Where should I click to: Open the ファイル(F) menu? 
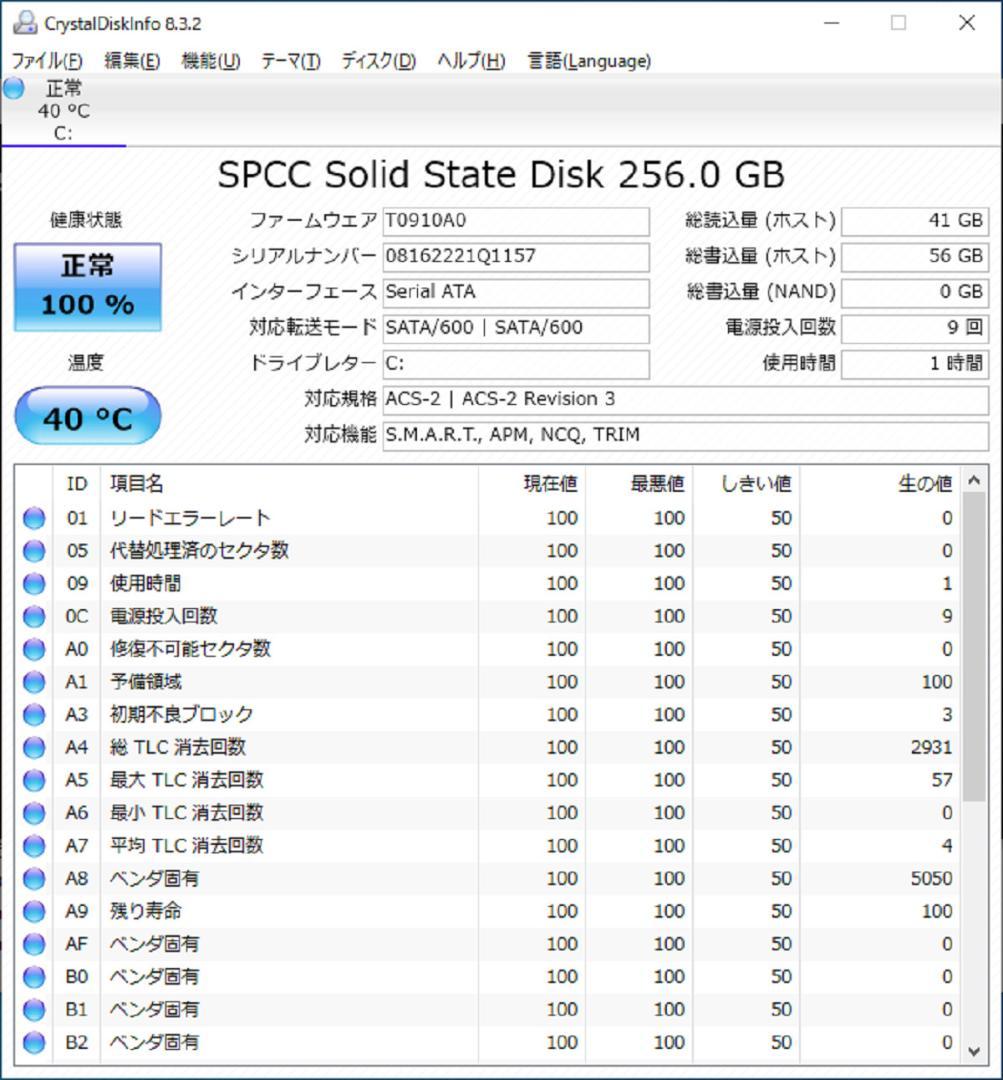[47, 61]
